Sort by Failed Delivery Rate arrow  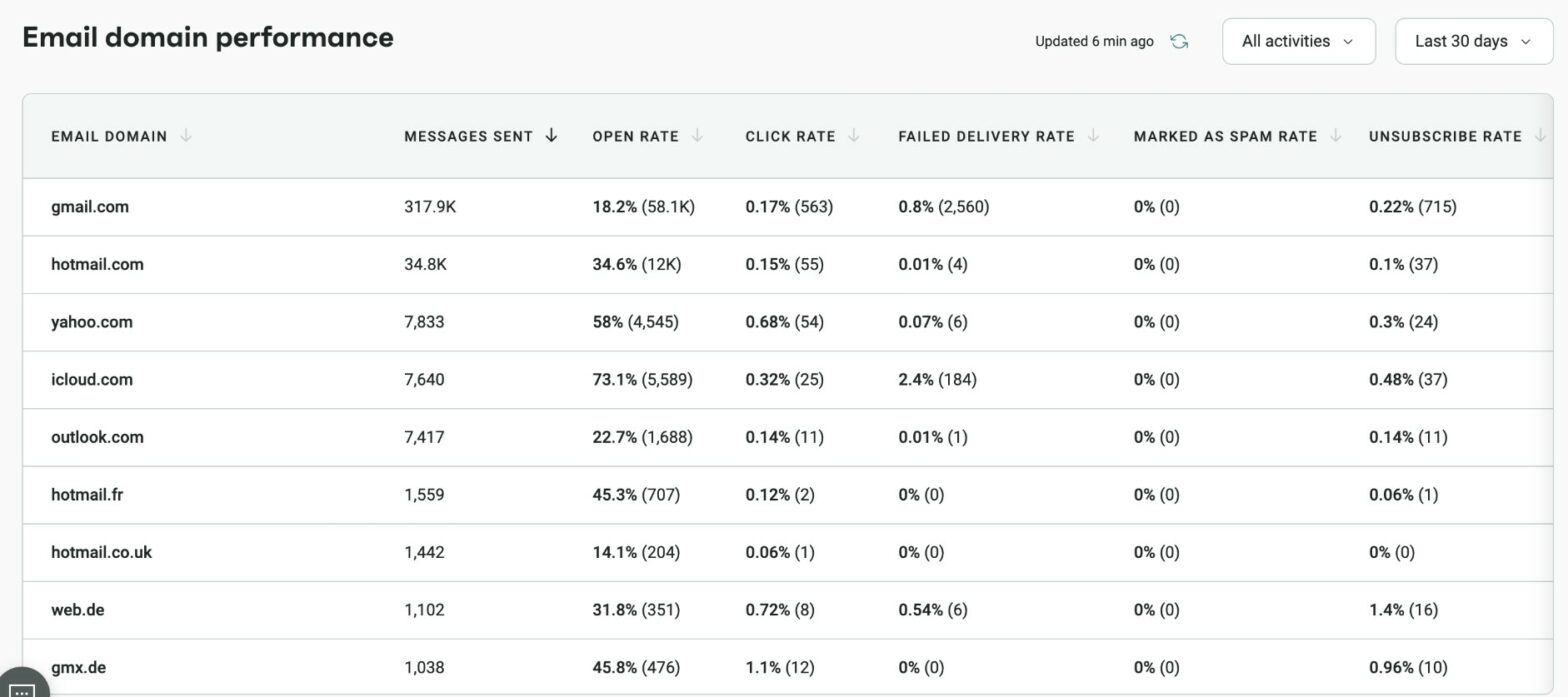pyautogui.click(x=1093, y=136)
